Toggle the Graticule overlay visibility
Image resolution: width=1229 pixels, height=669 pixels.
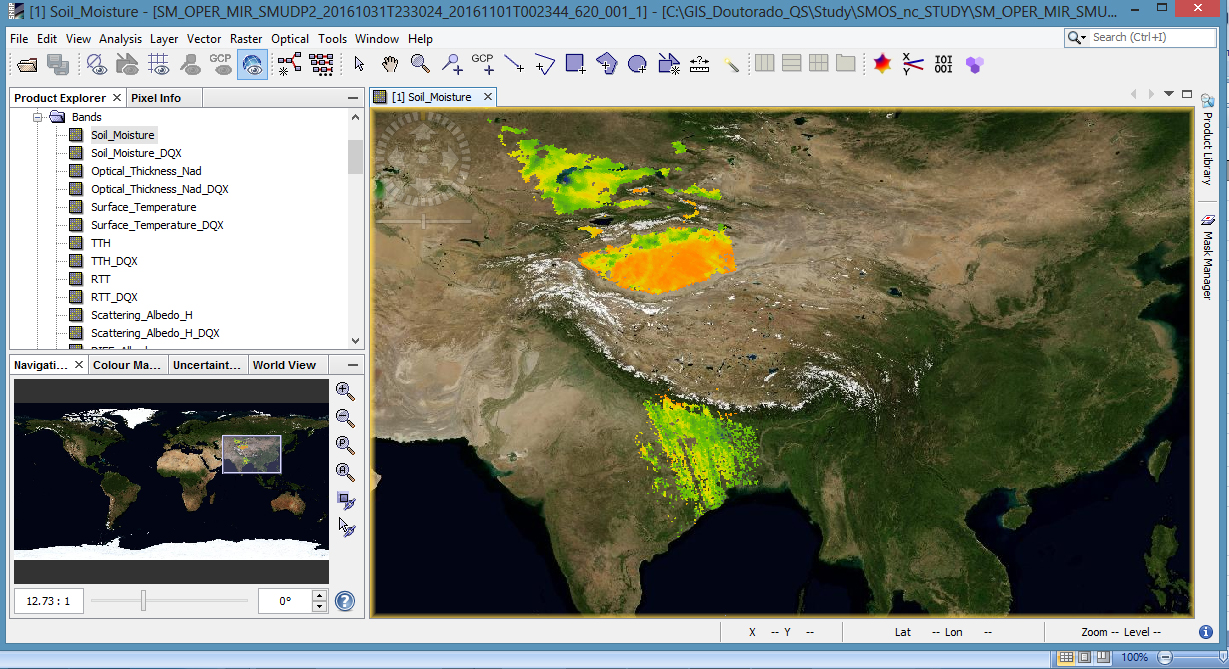pos(158,64)
